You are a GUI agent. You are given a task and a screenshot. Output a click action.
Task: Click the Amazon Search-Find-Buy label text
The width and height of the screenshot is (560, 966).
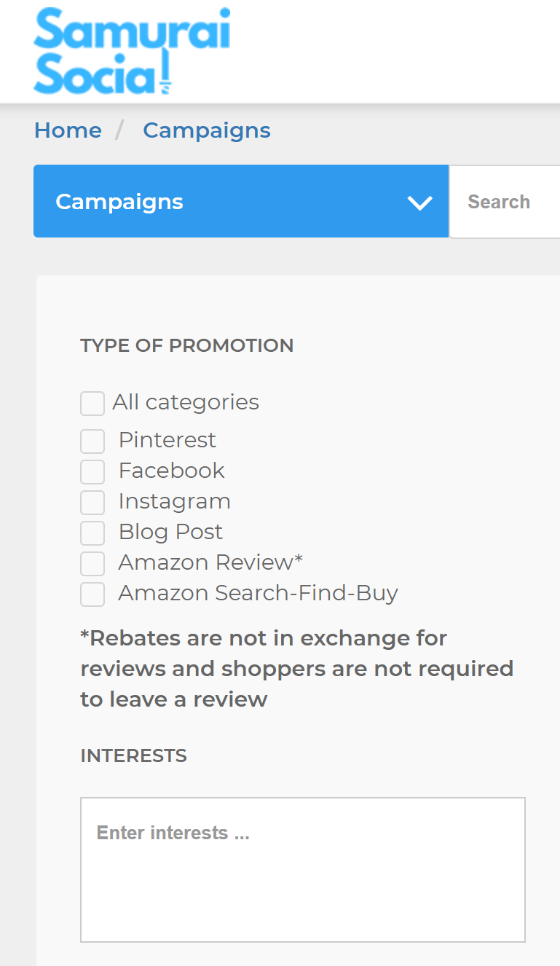coord(258,593)
